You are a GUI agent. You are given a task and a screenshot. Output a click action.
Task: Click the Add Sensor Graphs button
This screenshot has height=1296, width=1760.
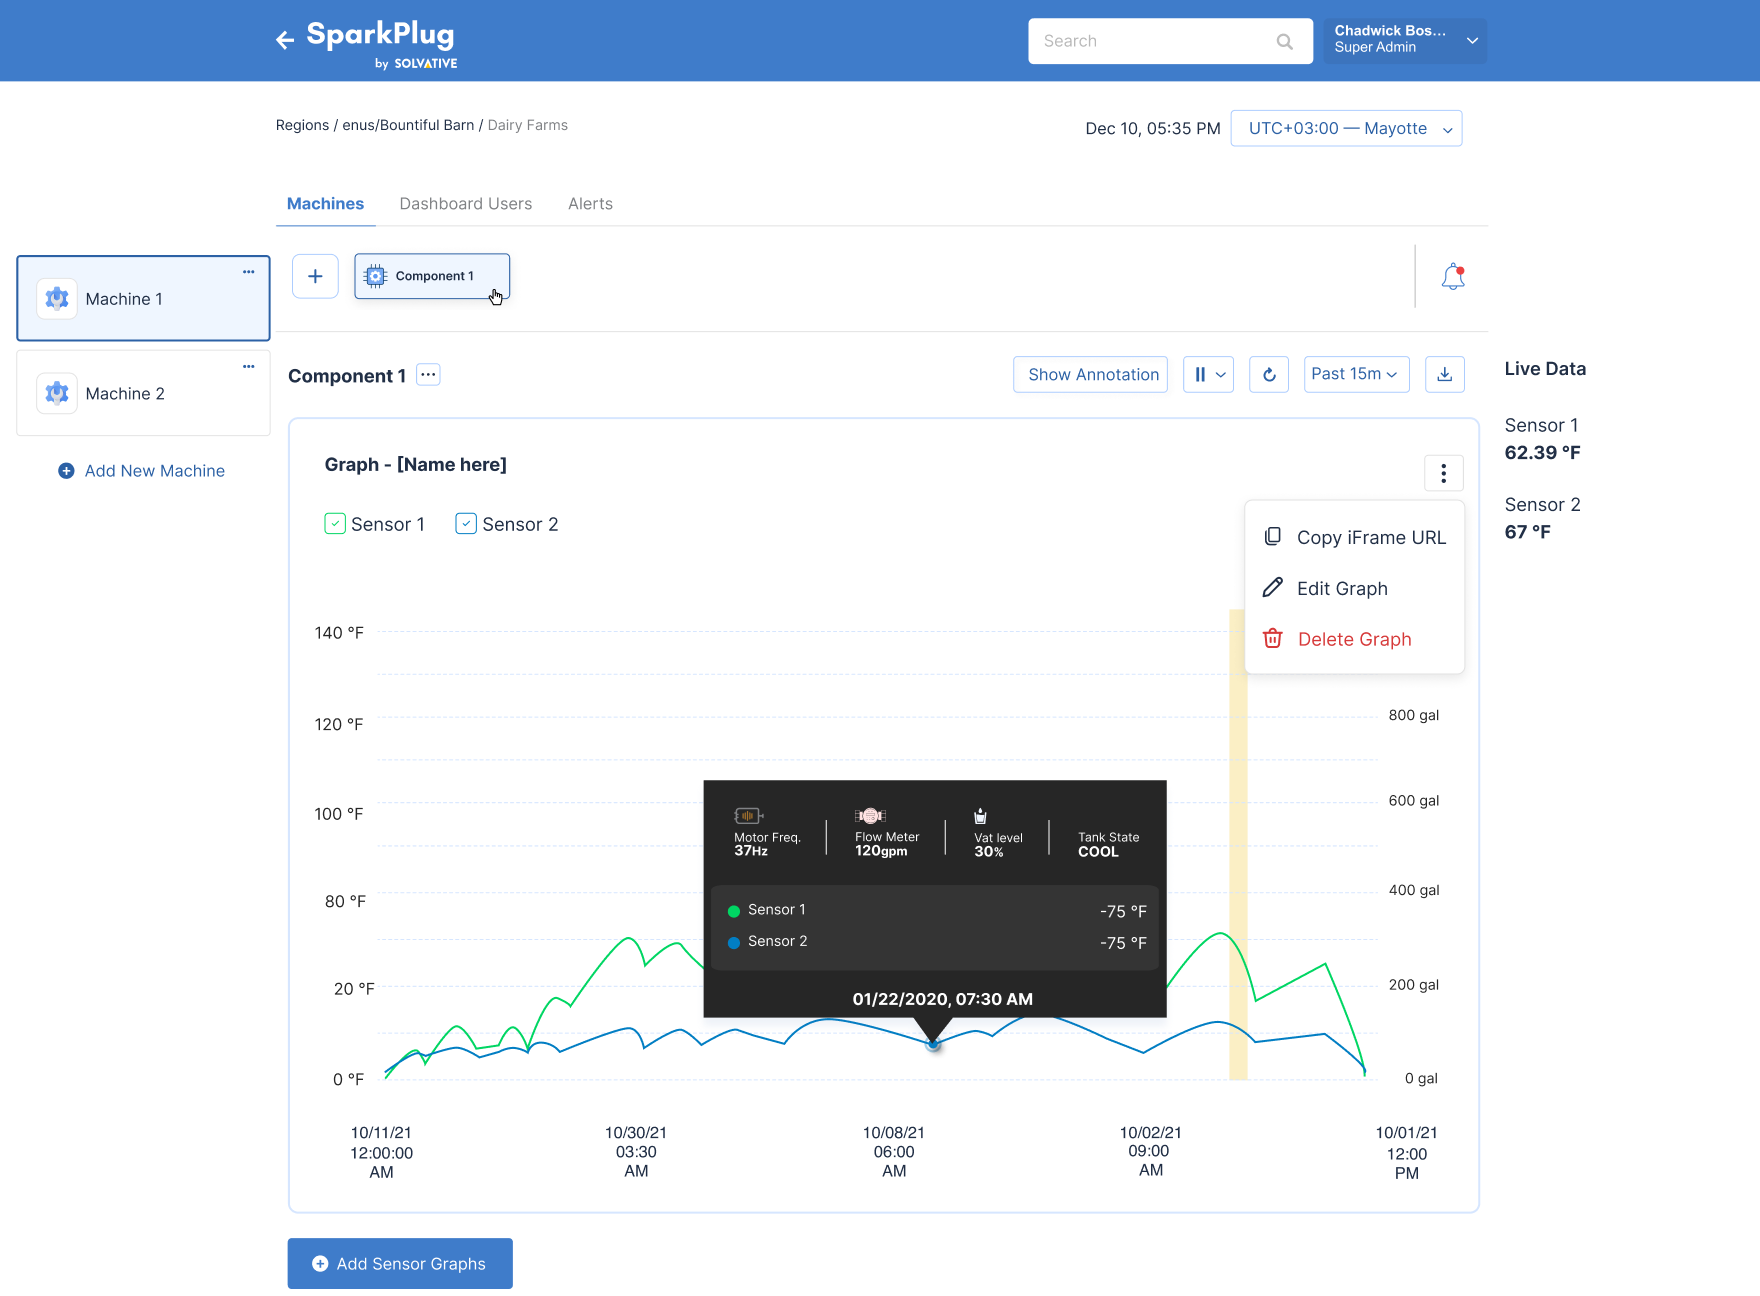(x=400, y=1264)
